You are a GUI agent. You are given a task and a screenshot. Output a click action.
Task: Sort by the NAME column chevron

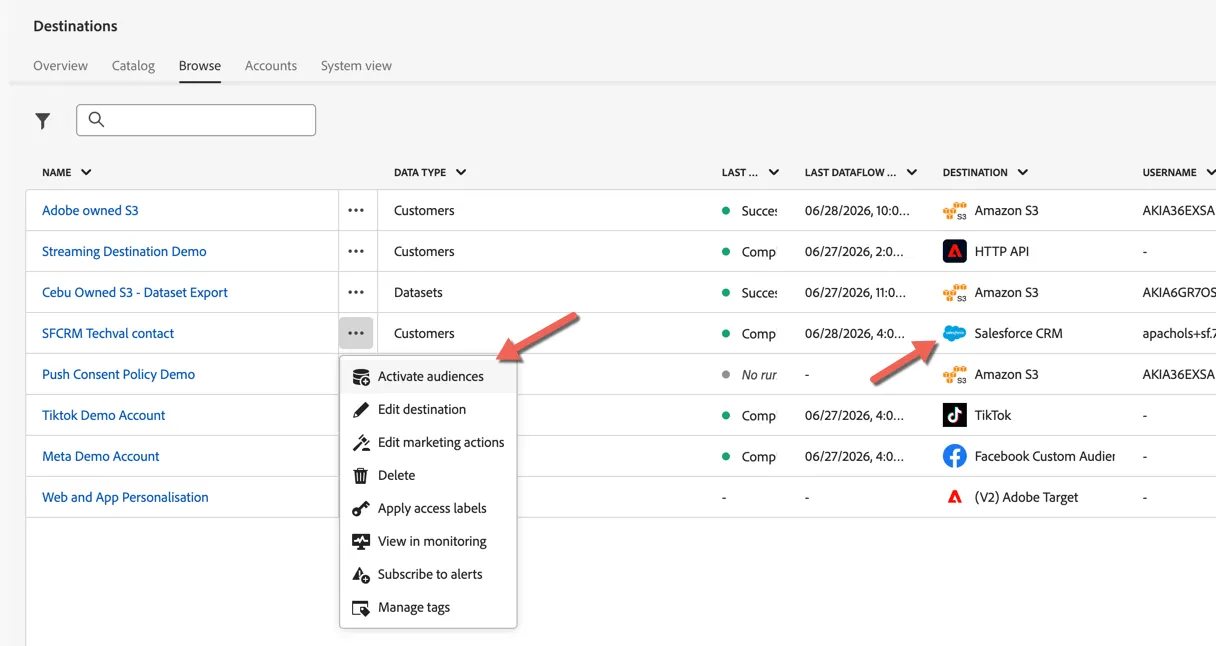click(x=86, y=172)
